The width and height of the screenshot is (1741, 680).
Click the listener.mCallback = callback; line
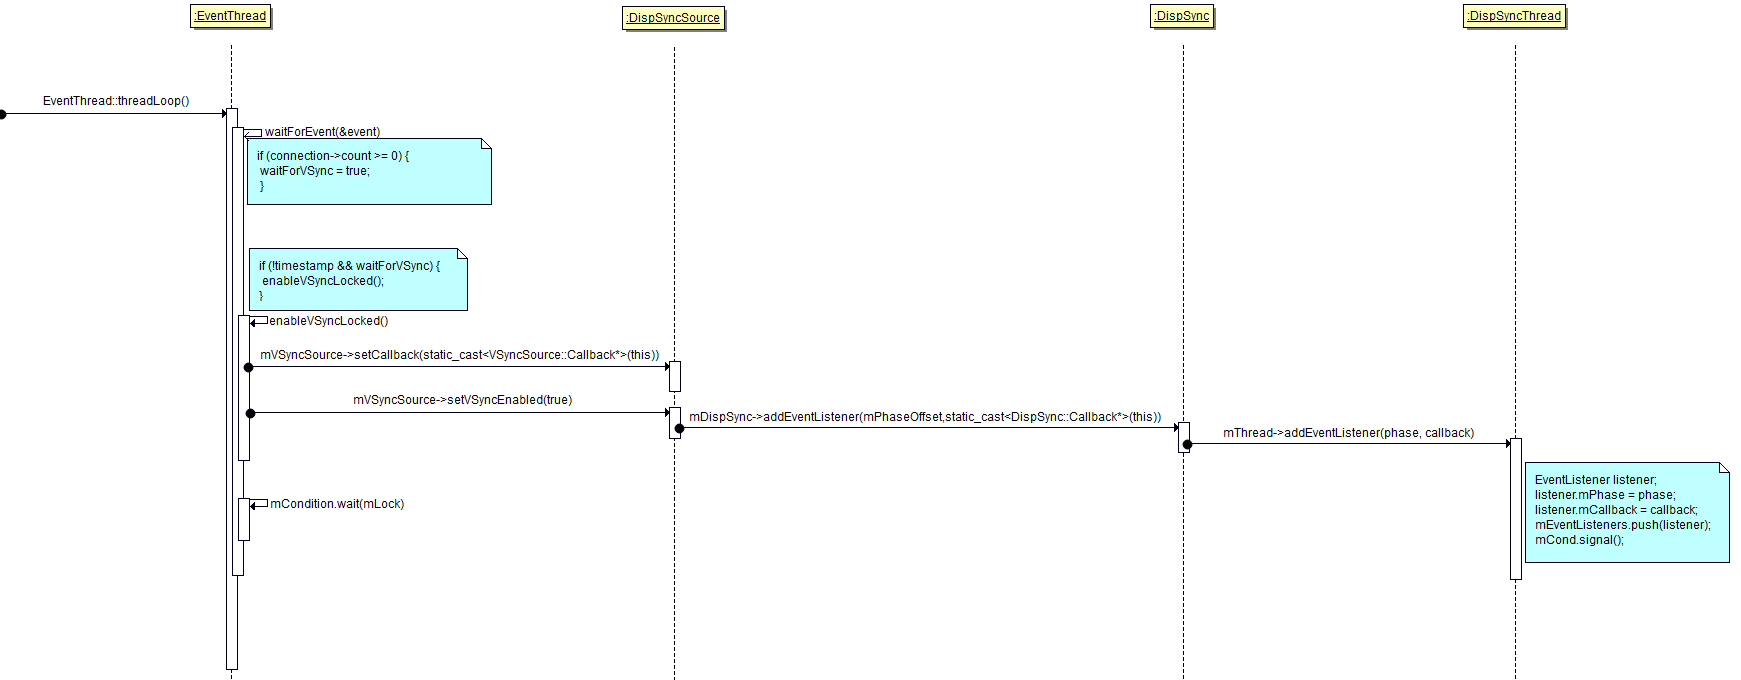click(1616, 510)
